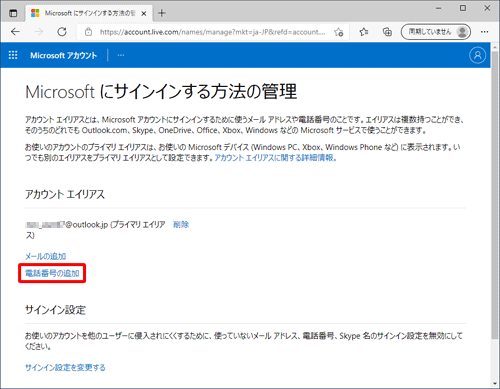Viewport: 500px width, 389px height.
Task: Expand the header ellipsis menu
Action: [121, 55]
